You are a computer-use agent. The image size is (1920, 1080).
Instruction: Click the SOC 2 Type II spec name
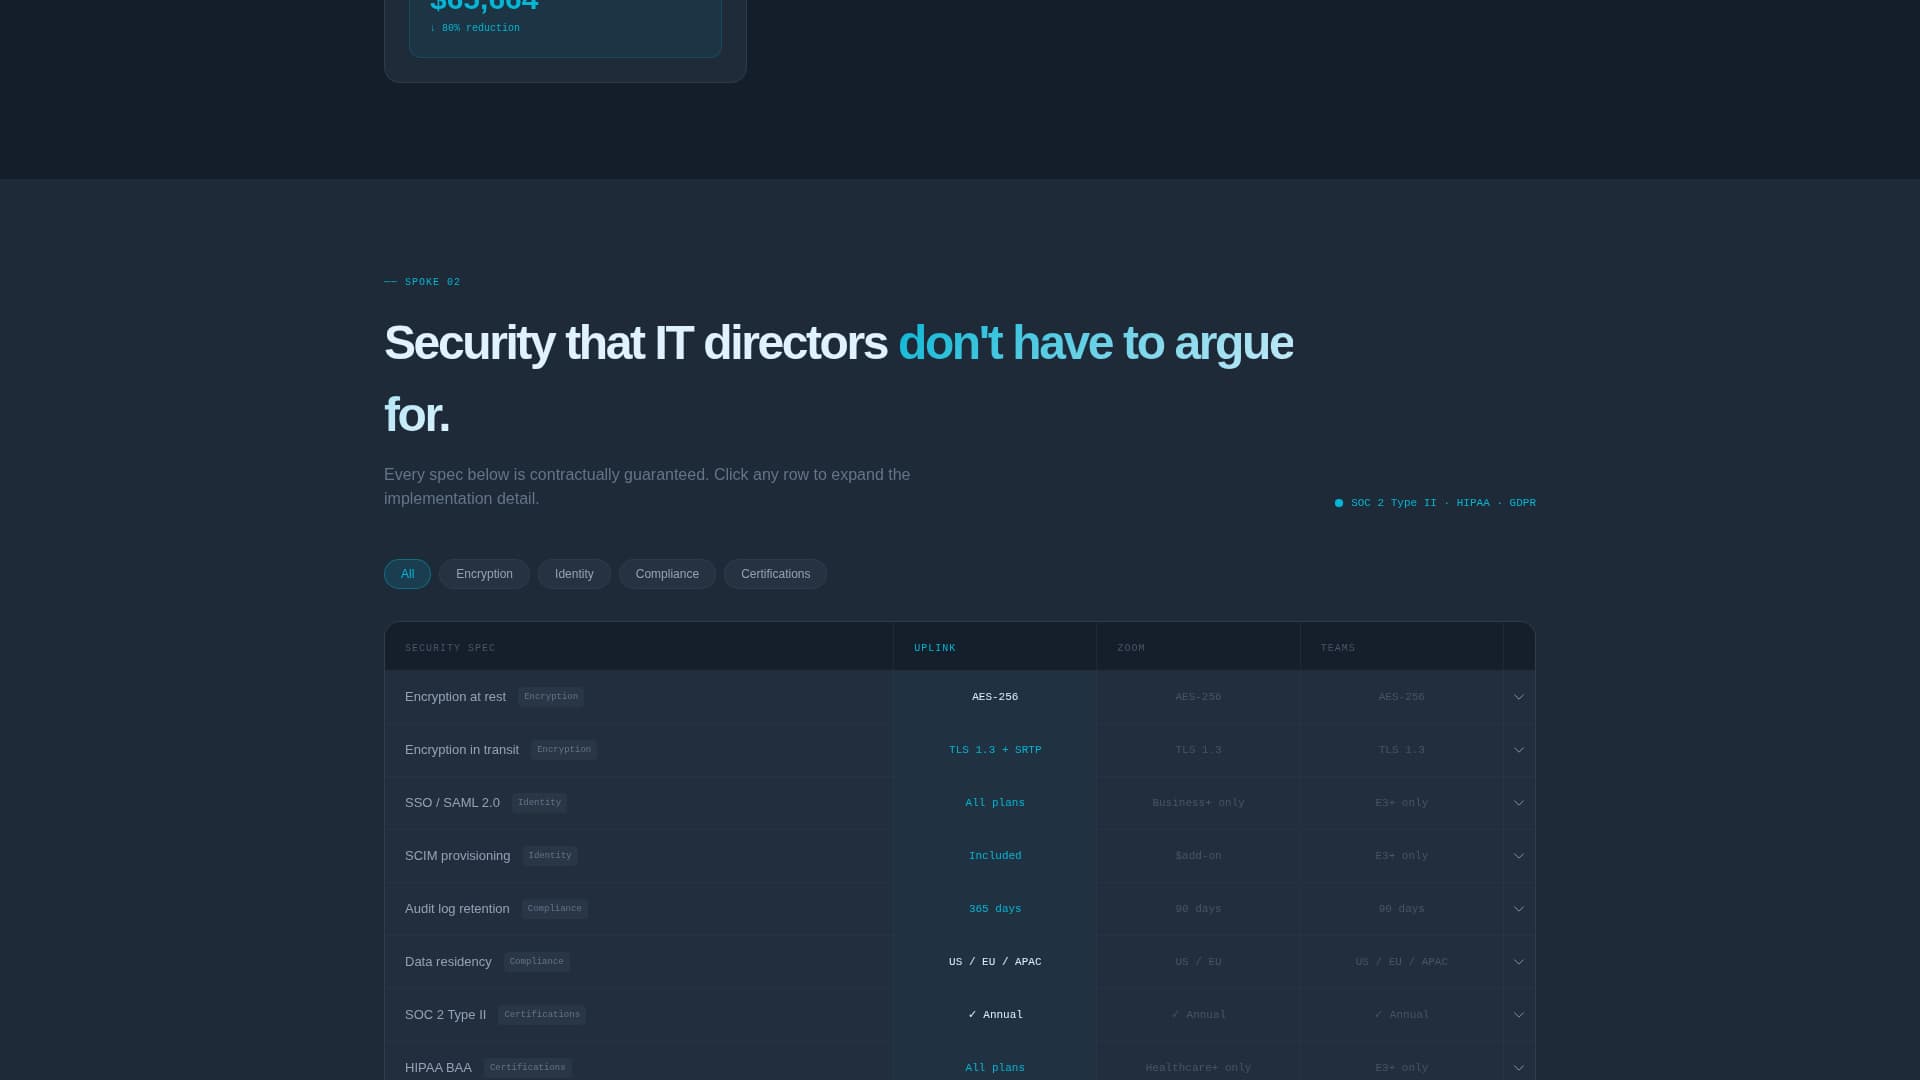445,1015
